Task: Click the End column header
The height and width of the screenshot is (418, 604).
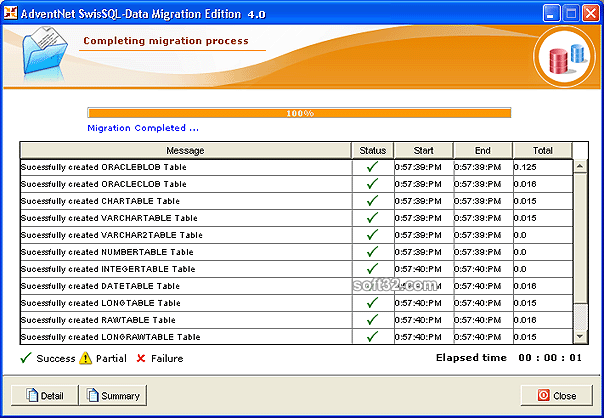Action: [x=483, y=150]
